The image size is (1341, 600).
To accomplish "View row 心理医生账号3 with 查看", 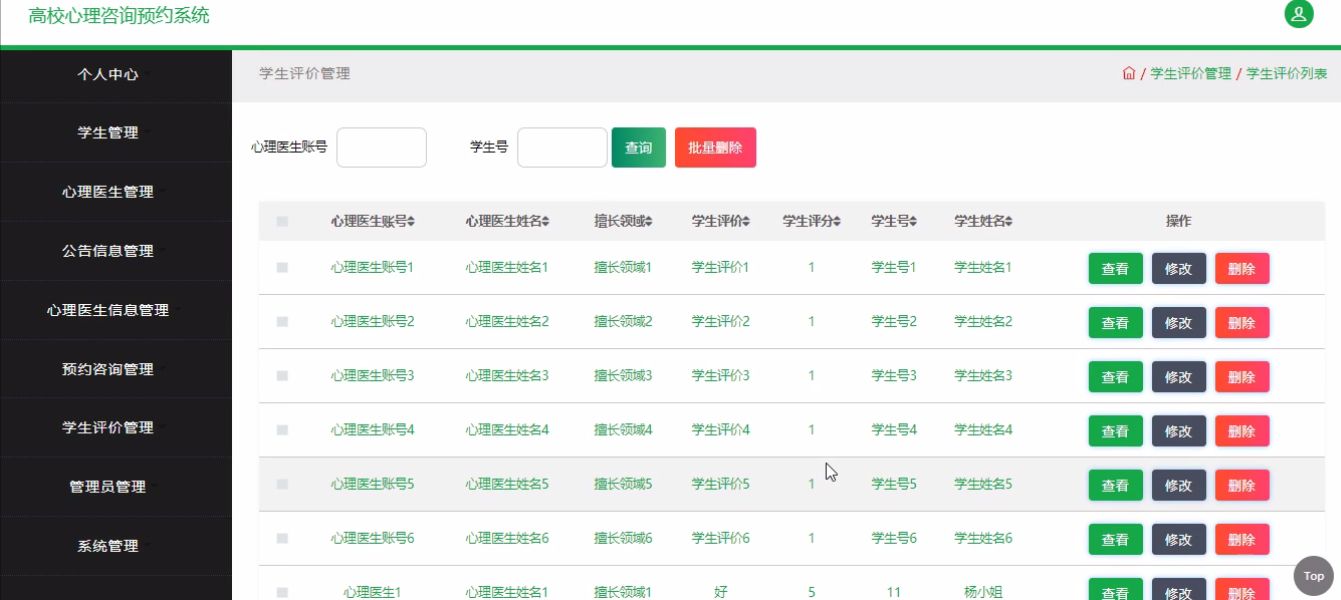I will tap(1115, 377).
